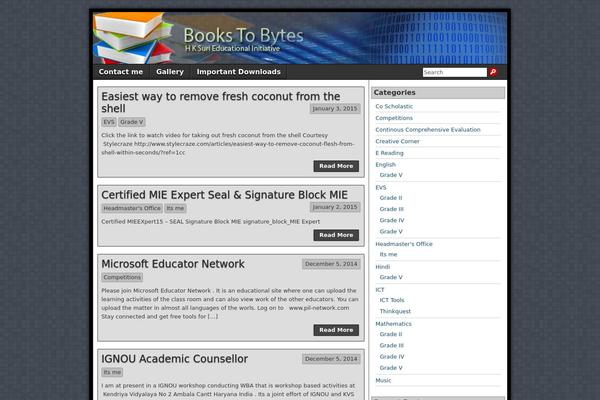Open English category
600x400 pixels.
tap(385, 165)
